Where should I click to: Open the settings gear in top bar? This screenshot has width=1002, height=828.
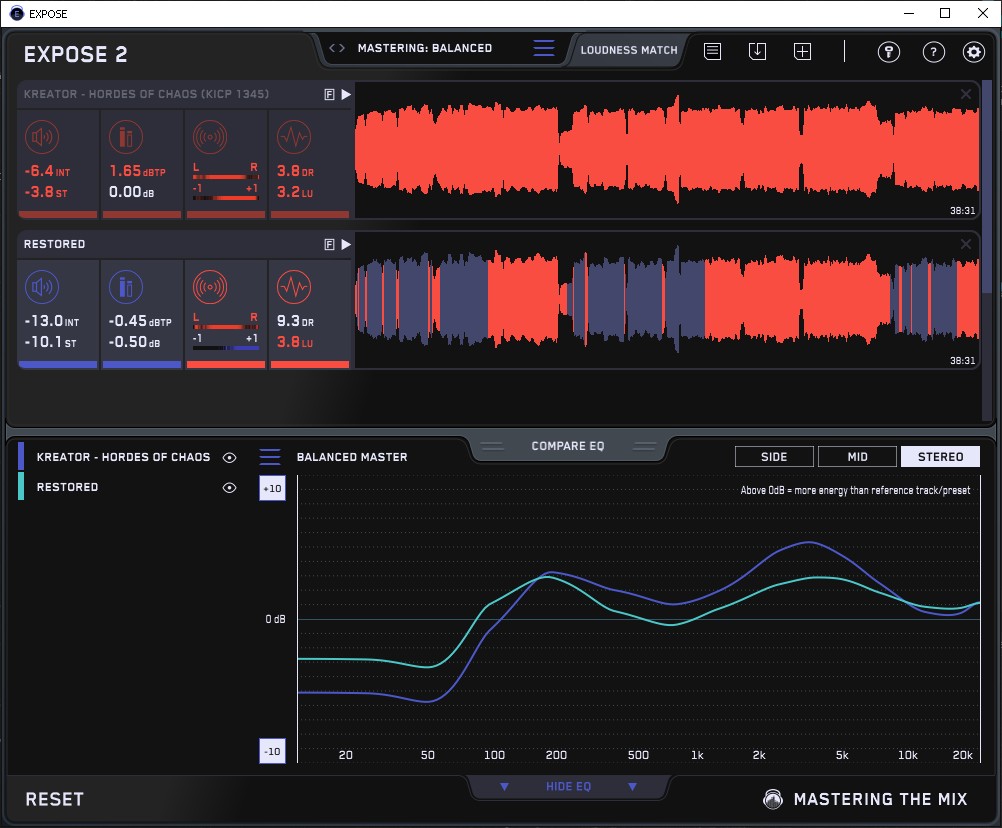(x=973, y=52)
